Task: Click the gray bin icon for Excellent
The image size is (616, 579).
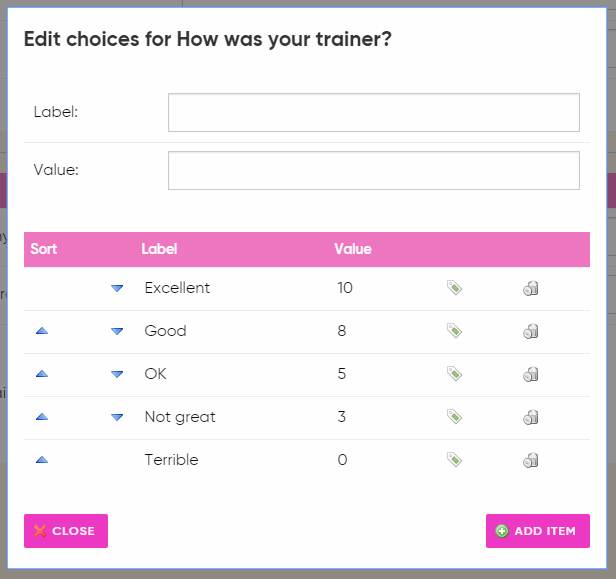Action: 531,288
